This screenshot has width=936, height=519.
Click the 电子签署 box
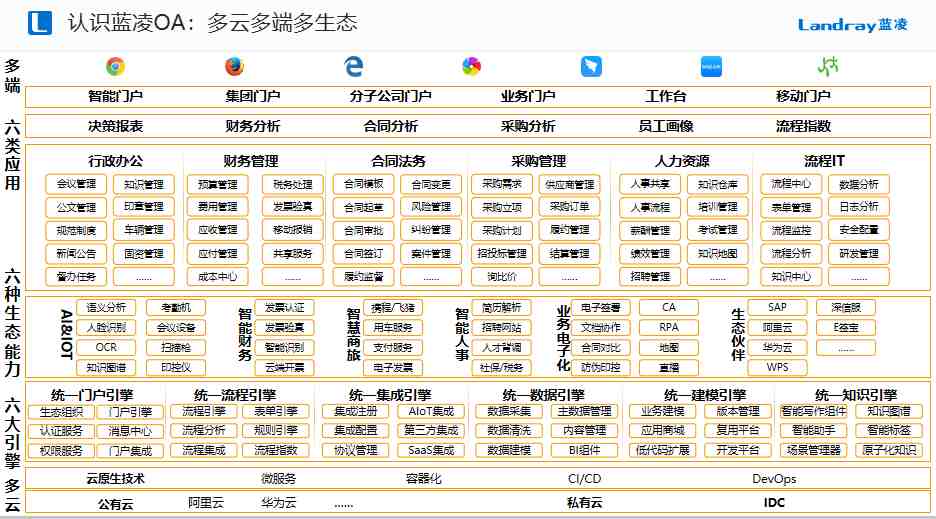601,308
